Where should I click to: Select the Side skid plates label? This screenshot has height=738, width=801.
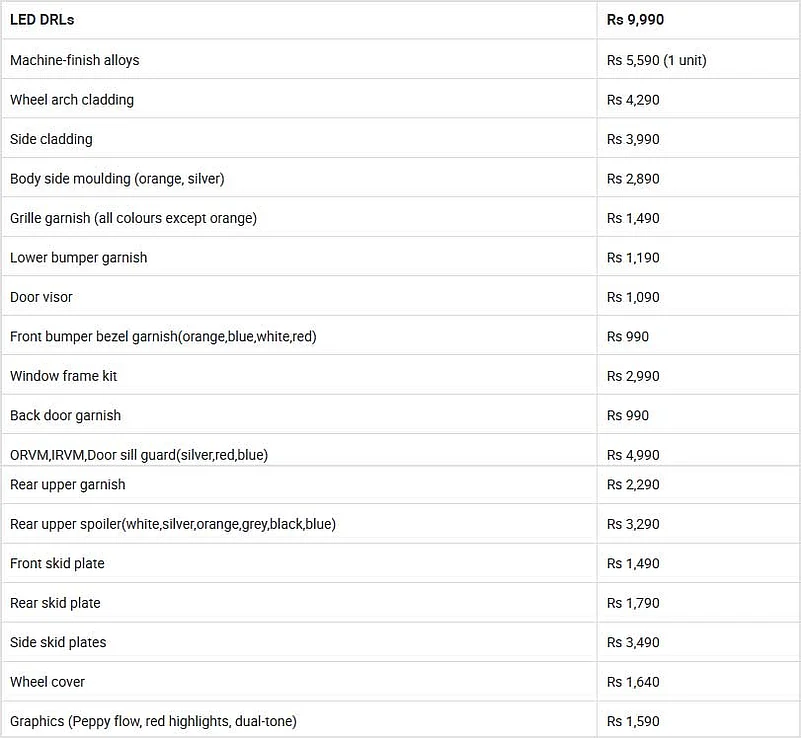(x=58, y=642)
